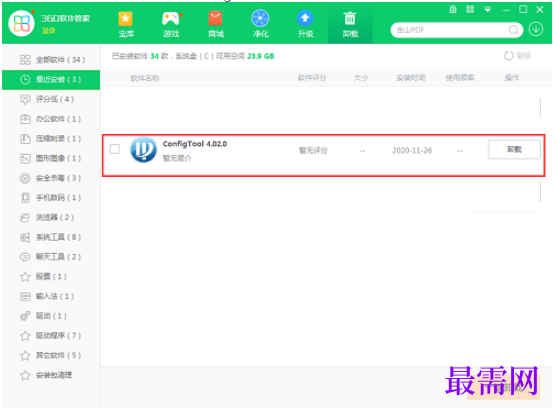Click the 登录 login link
Screen dimensions: 557x412
tap(49, 31)
